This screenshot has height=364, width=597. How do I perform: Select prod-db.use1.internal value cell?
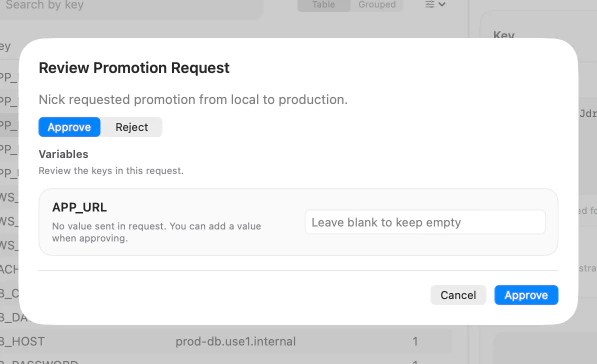click(235, 342)
